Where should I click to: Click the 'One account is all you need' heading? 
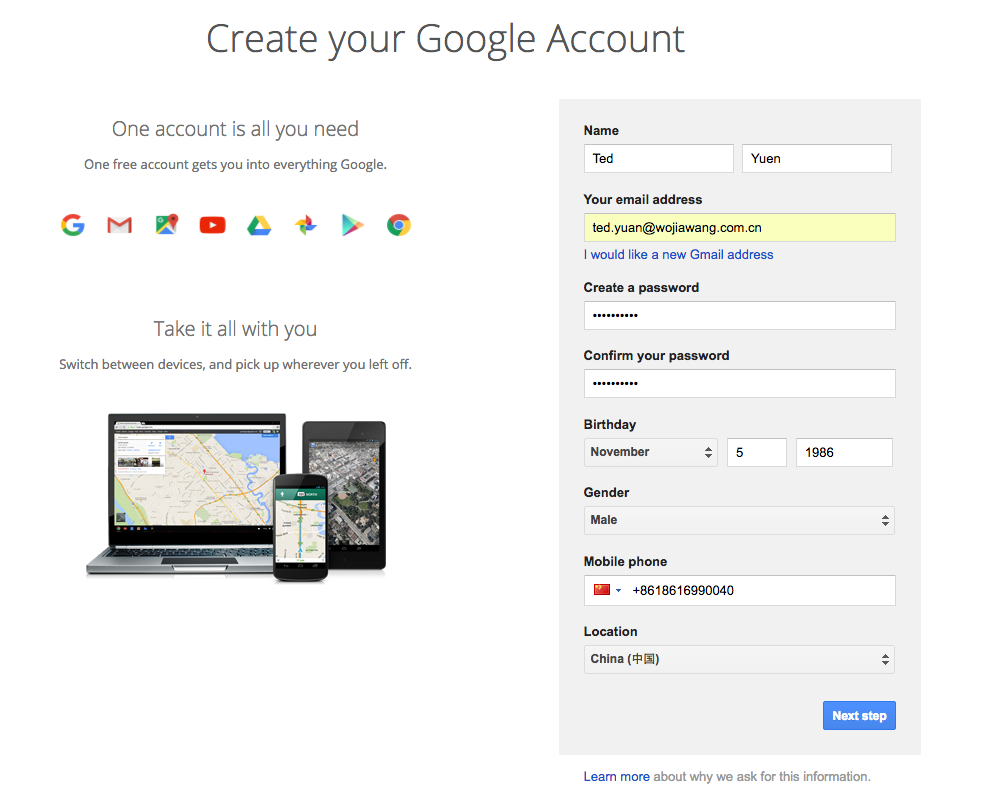235,129
